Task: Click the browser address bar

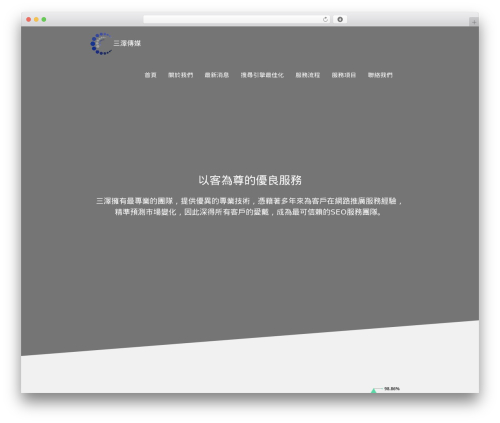Action: 237,19
